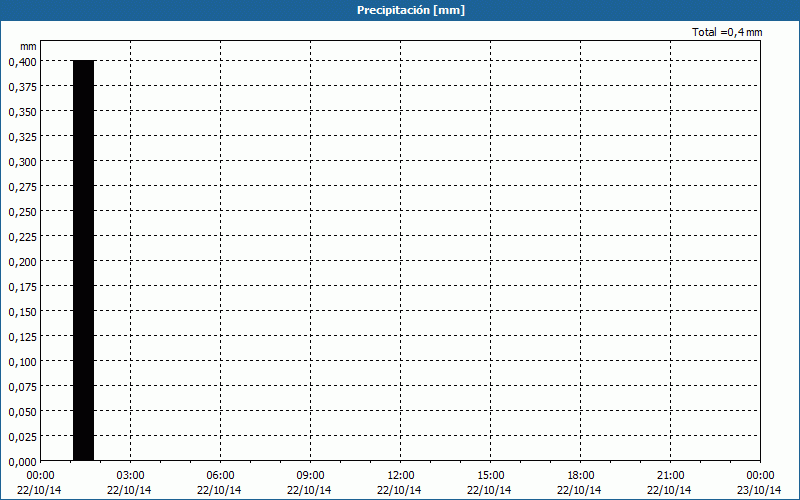Click the 0,075 y-axis label
Viewport: 800px width, 500px height.
(x=22, y=387)
